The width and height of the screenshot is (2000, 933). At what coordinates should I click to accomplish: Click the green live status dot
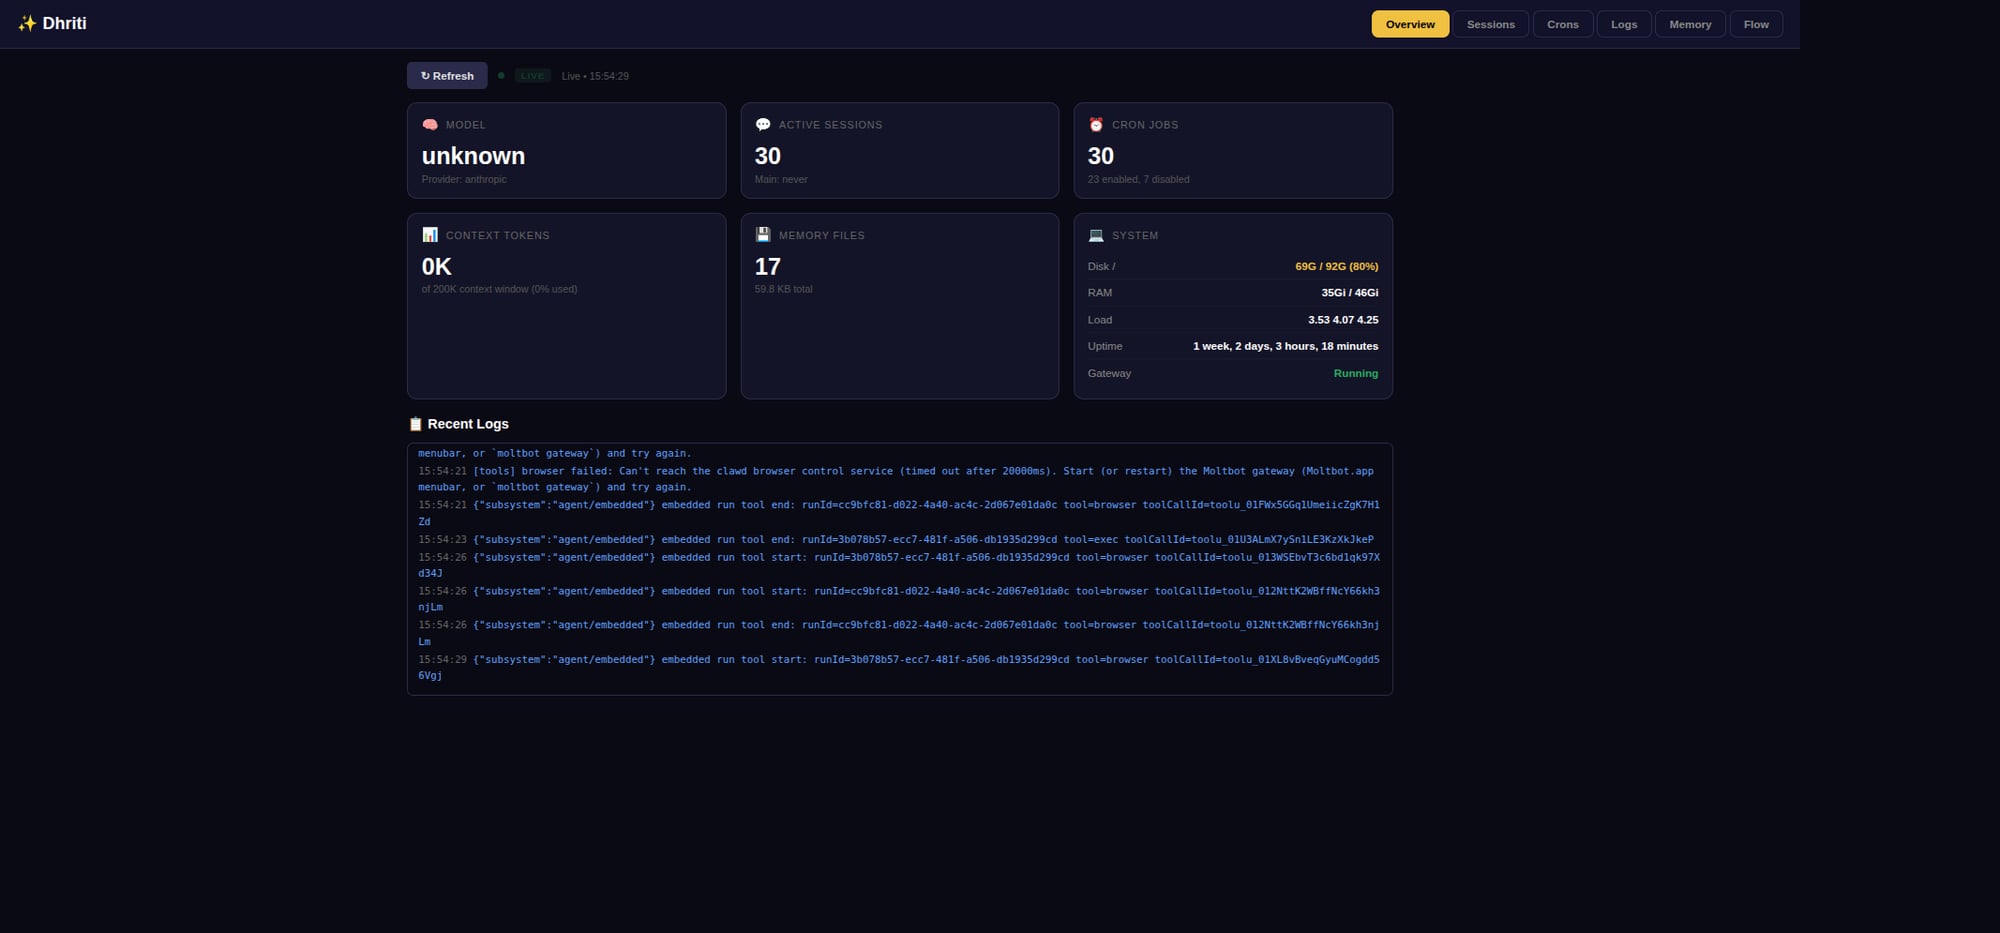[501, 76]
